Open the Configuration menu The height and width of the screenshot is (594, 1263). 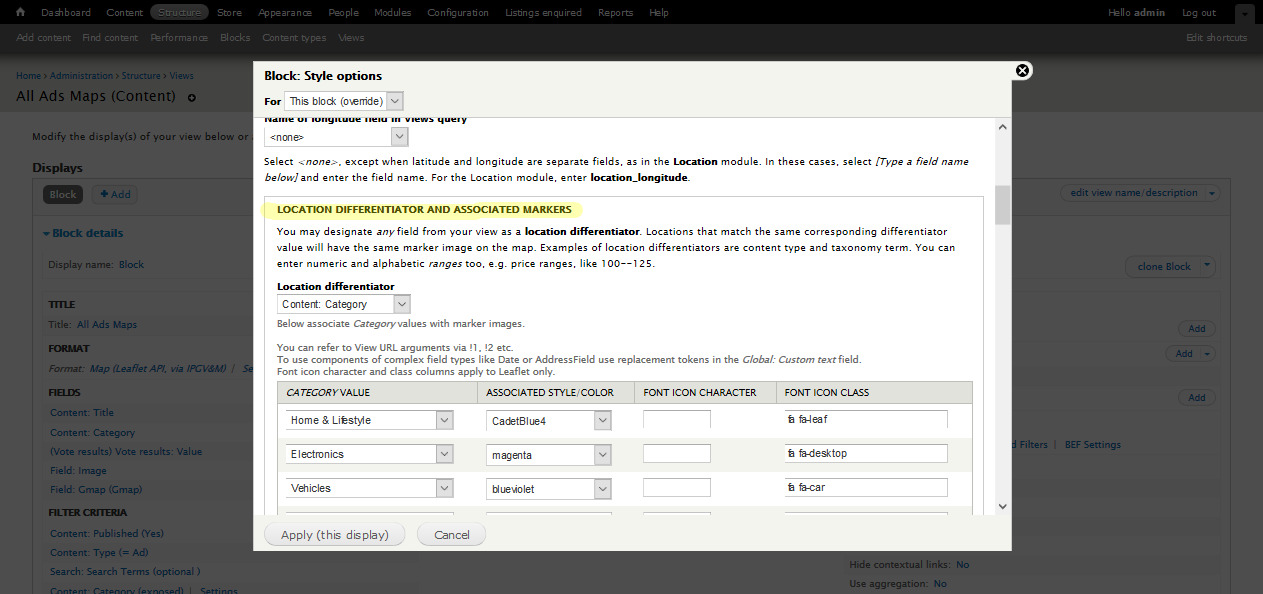[x=457, y=13]
